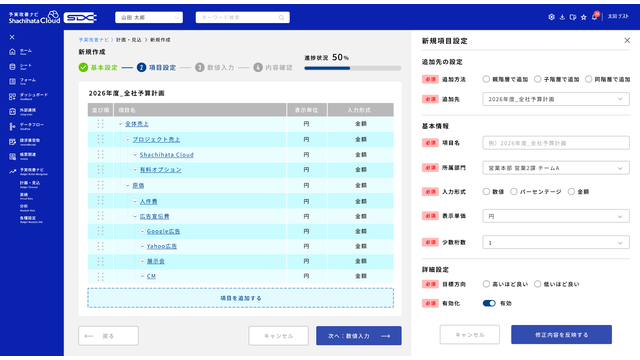Open 計画・見込 in sidebar submenu
This screenshot has width=640, height=360.
click(x=30, y=184)
